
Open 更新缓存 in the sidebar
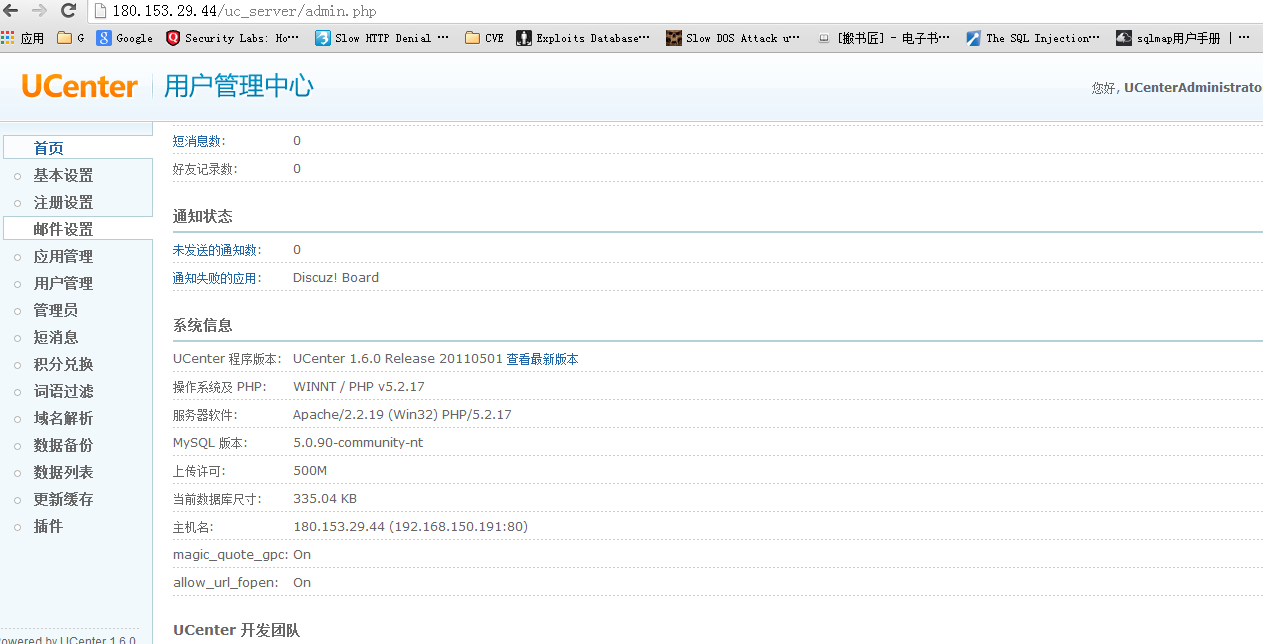[63, 499]
